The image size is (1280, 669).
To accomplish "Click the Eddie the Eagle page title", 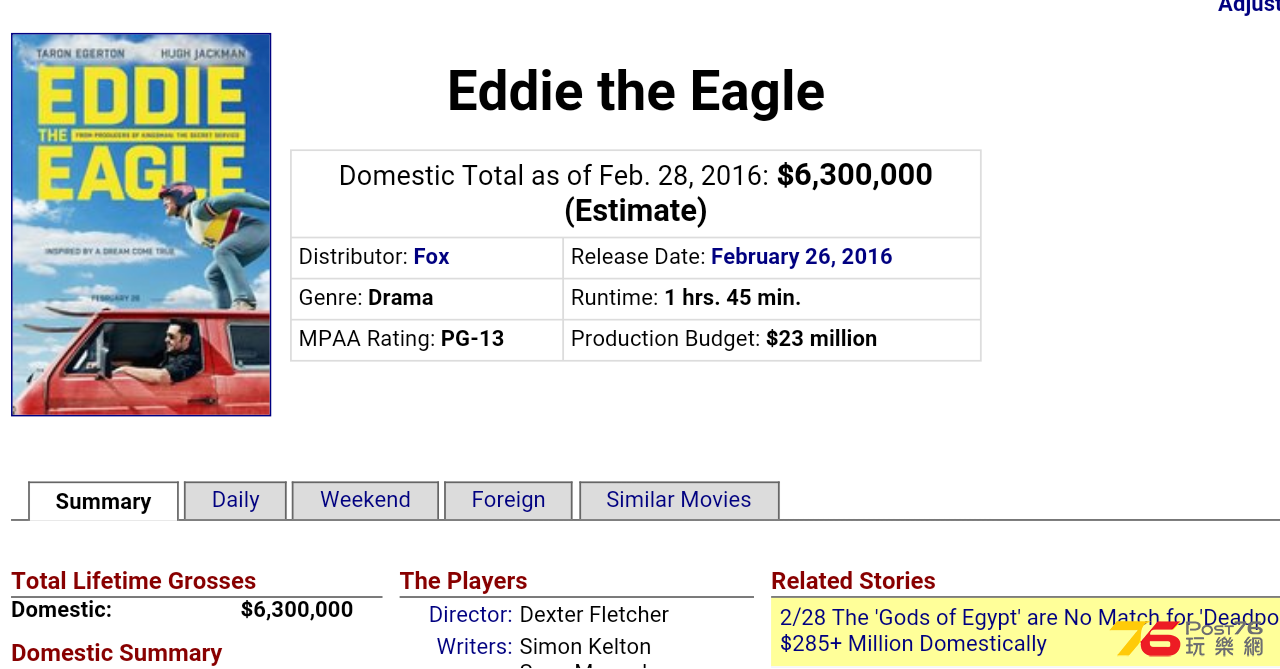I will [x=636, y=91].
